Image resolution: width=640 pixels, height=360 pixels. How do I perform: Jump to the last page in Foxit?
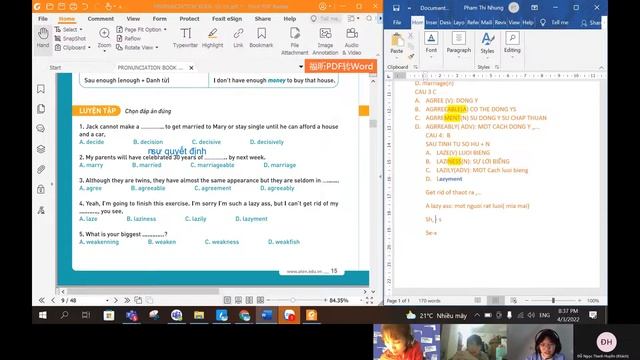127,300
